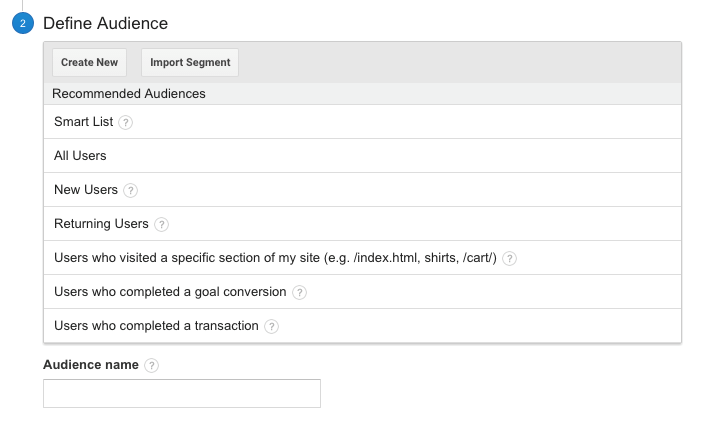Select Users who visited a specific section
Image resolution: width=713 pixels, height=430 pixels.
click(x=362, y=258)
